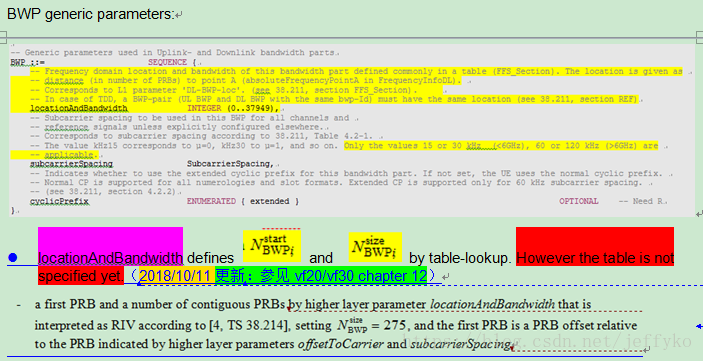Click 'Normal CP is supported for all numerologies' line
Screen dimensions: 703x361
[x=336, y=183]
